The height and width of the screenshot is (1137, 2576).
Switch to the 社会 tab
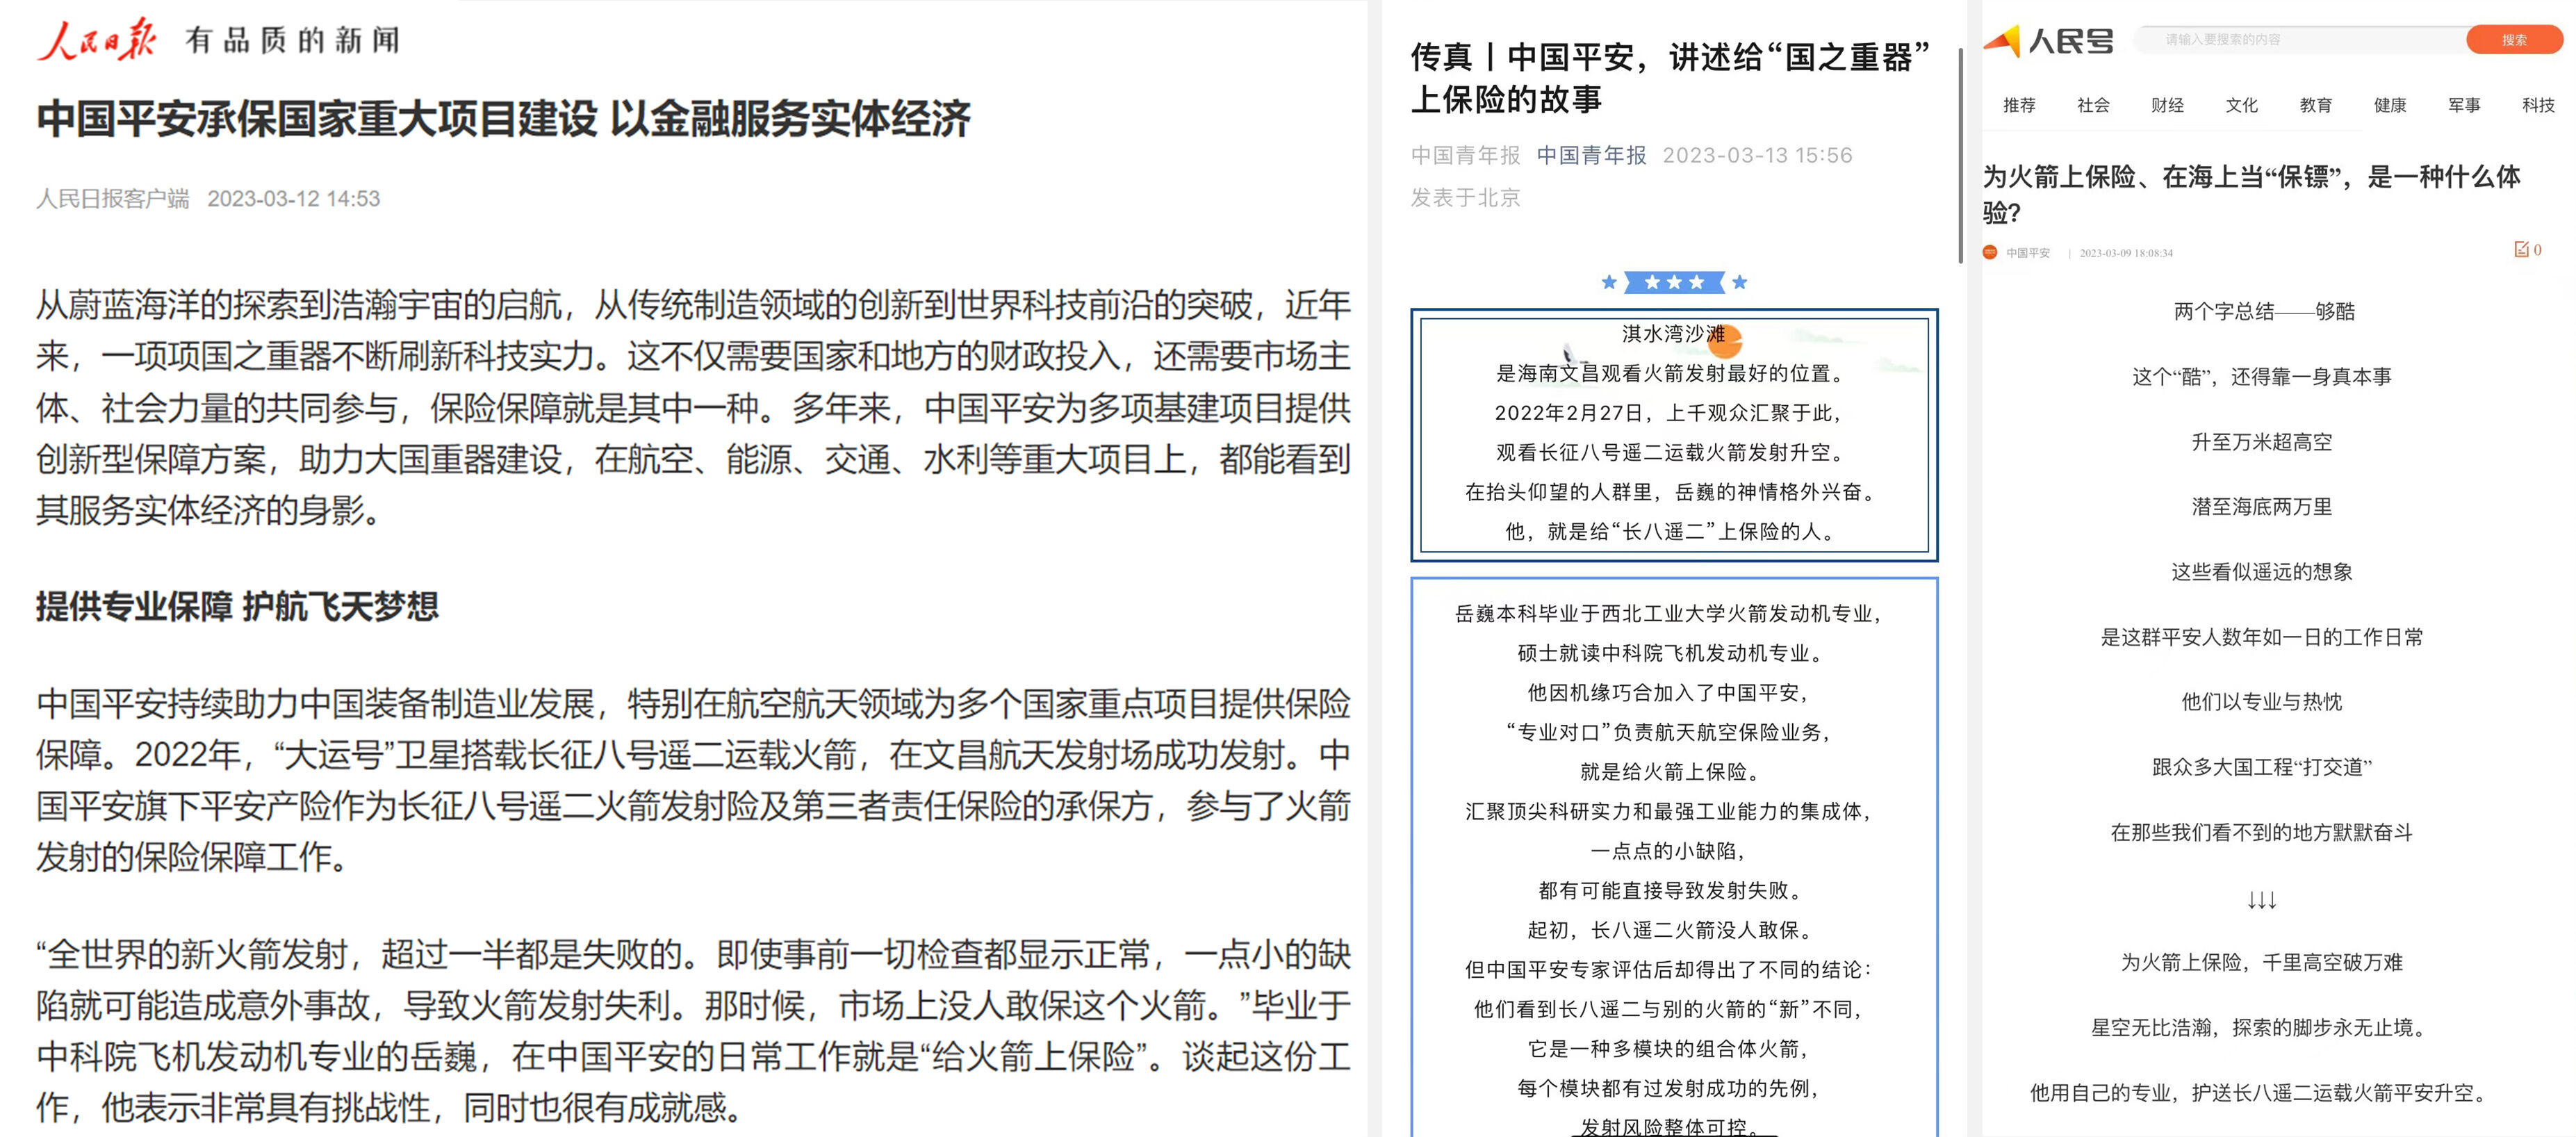(2093, 105)
